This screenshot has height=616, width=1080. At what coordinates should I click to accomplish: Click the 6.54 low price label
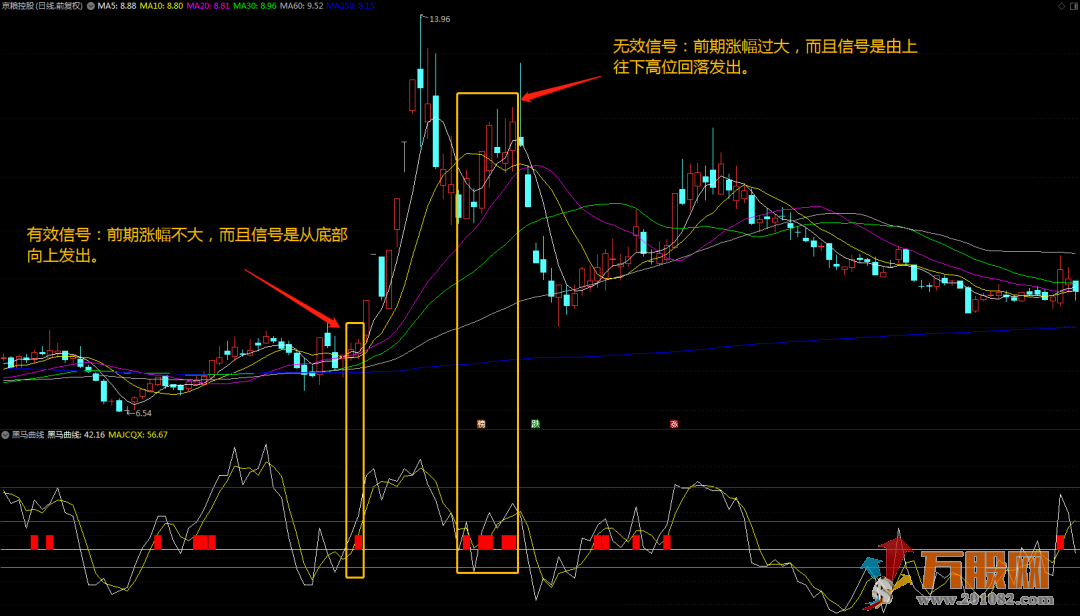[143, 413]
